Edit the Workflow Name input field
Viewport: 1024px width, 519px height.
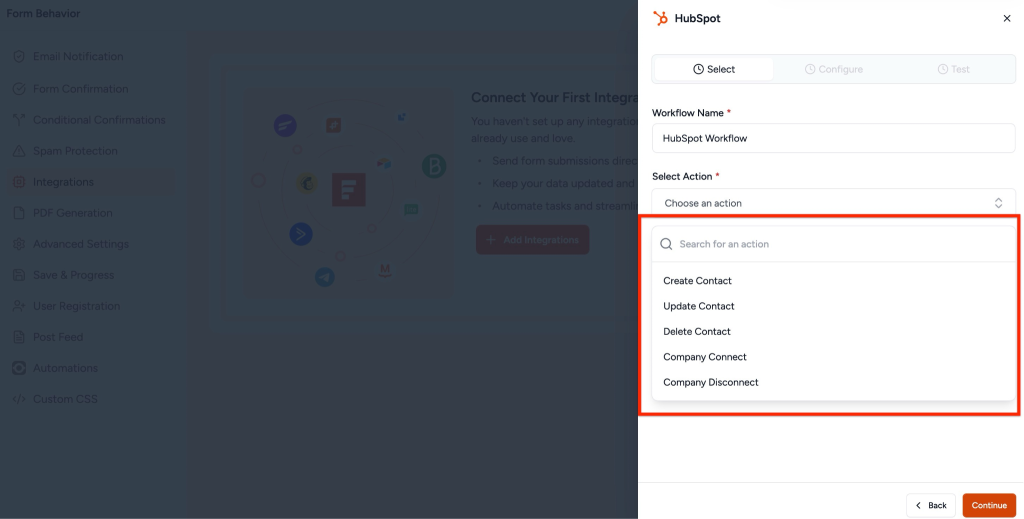tap(833, 138)
